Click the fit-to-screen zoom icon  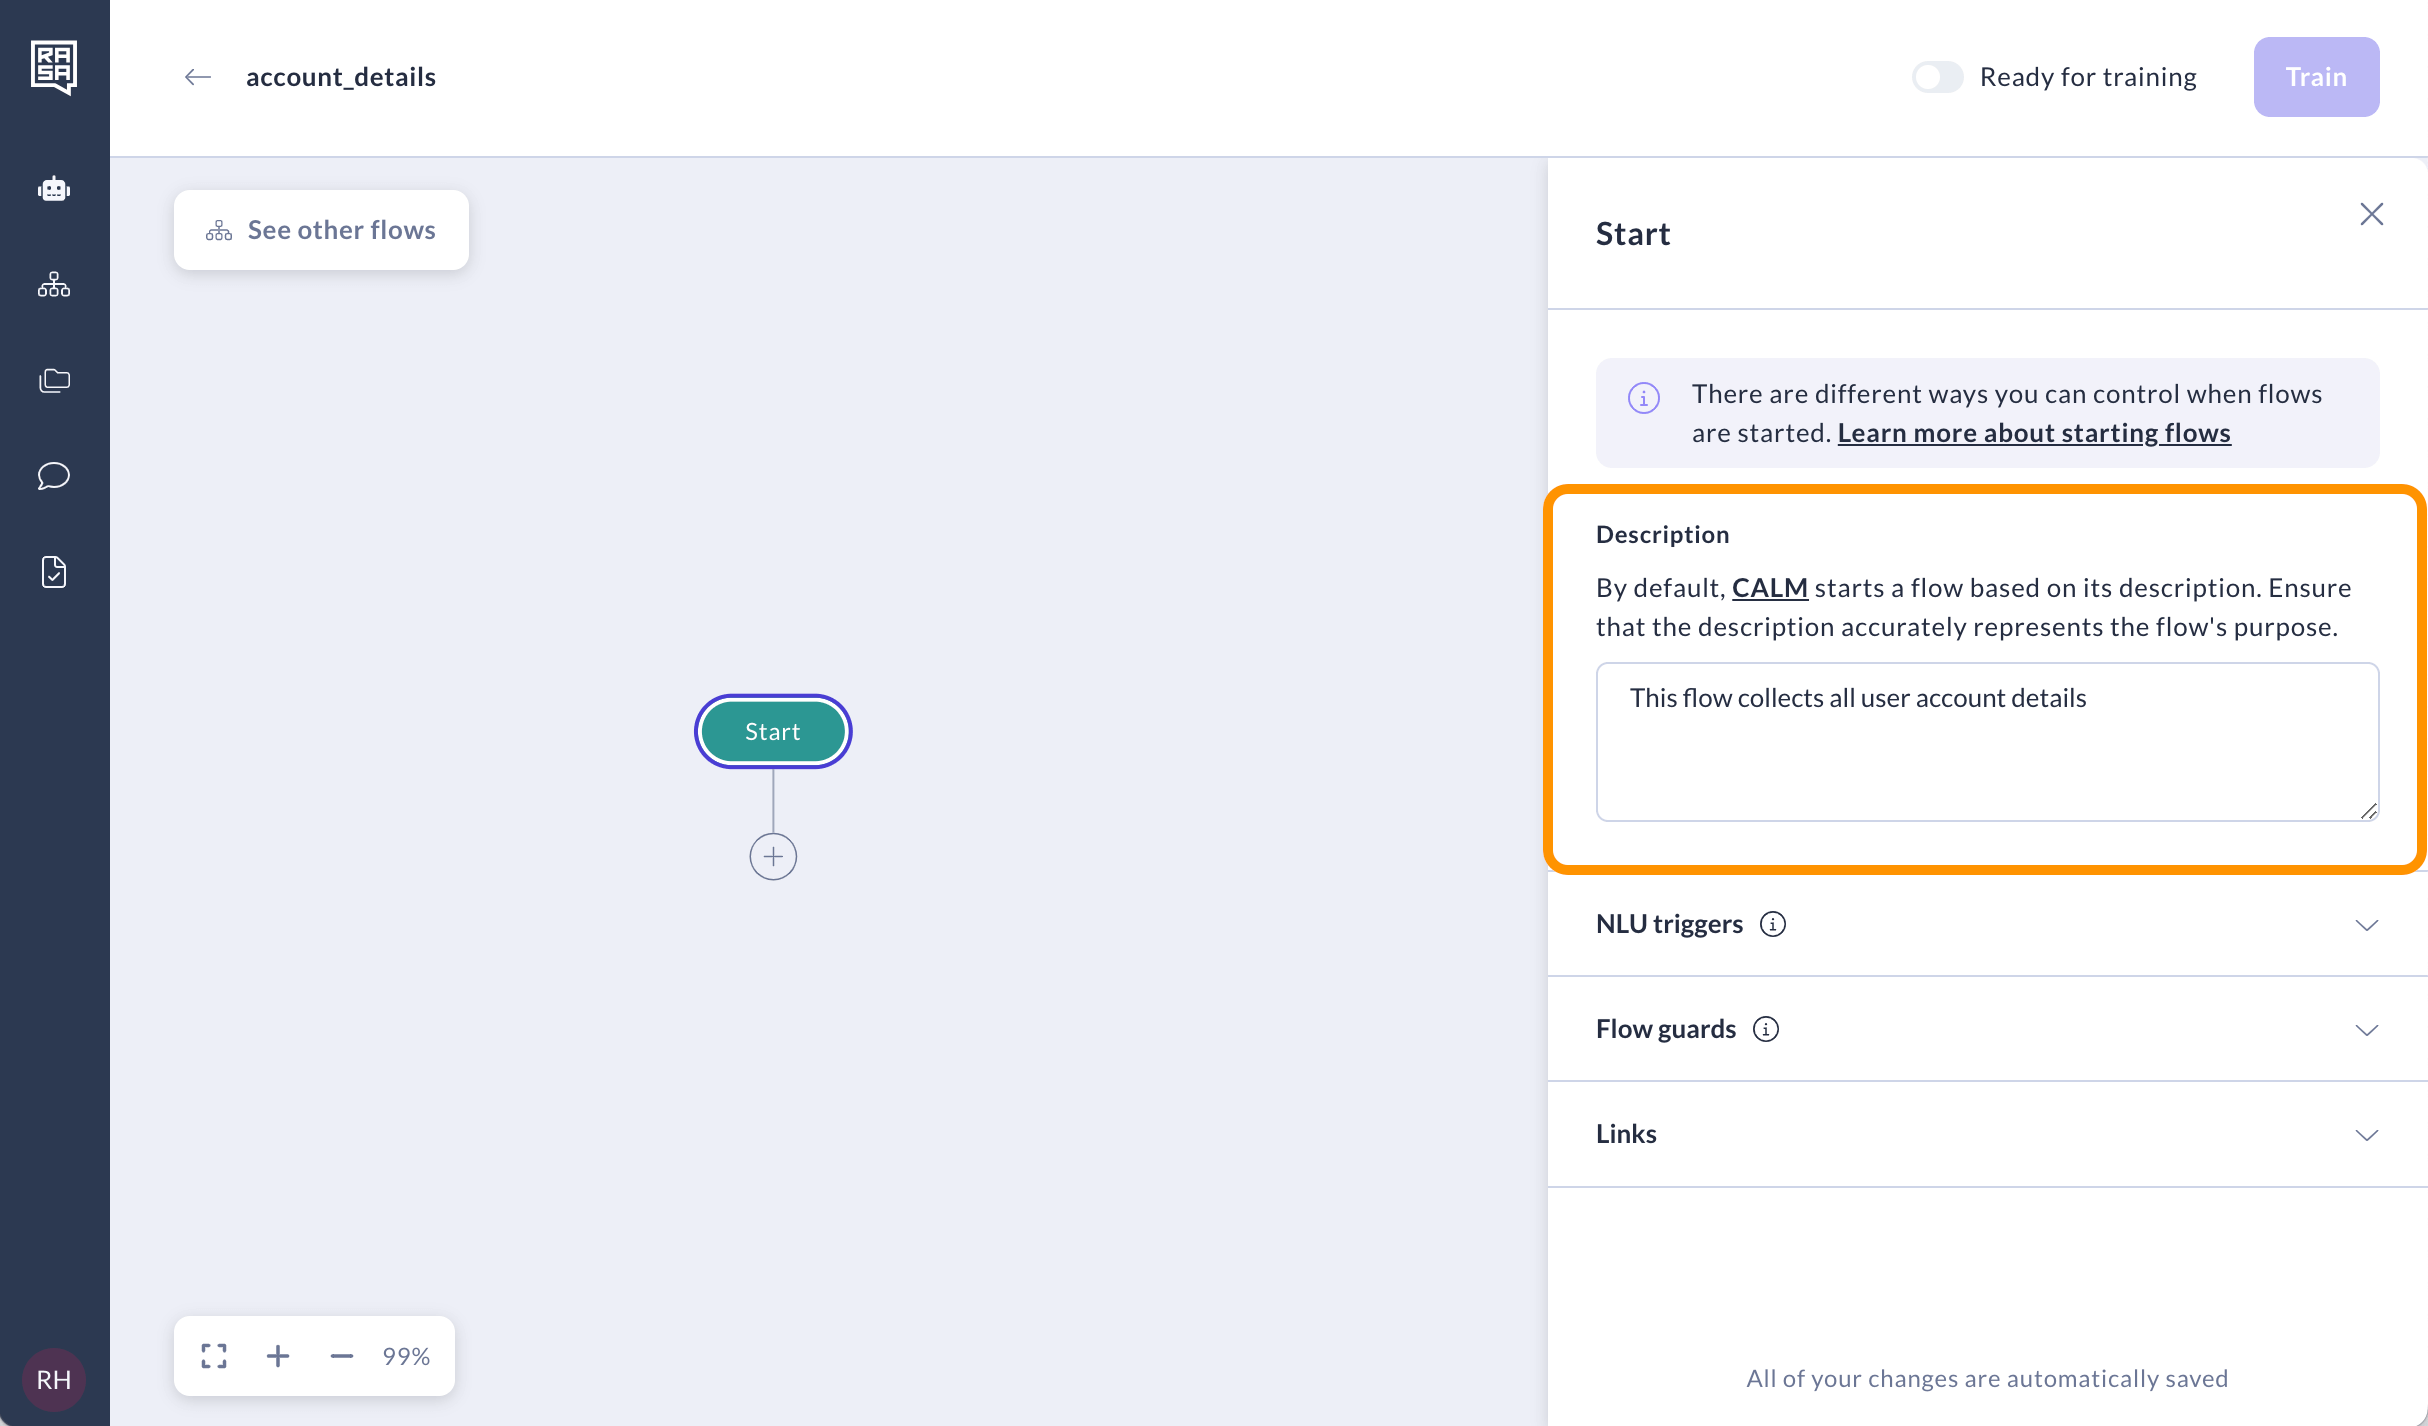pos(214,1356)
